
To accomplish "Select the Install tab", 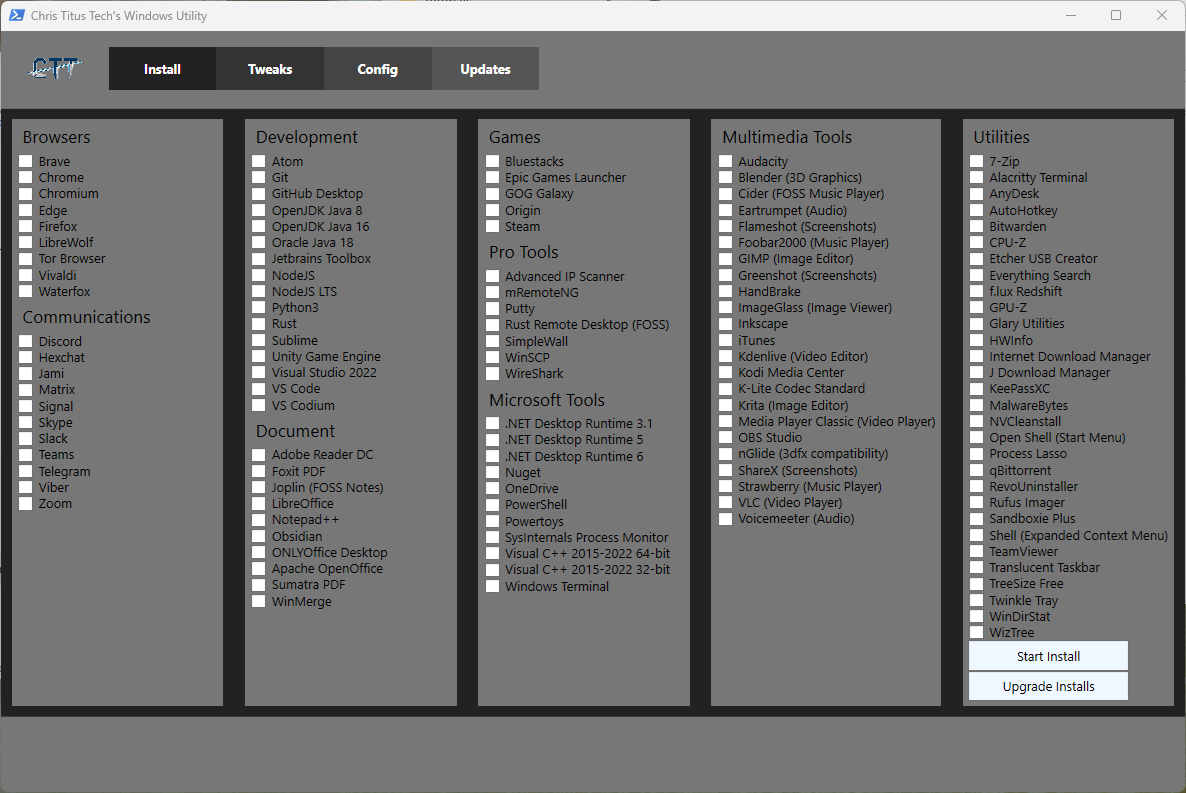I will coord(163,69).
